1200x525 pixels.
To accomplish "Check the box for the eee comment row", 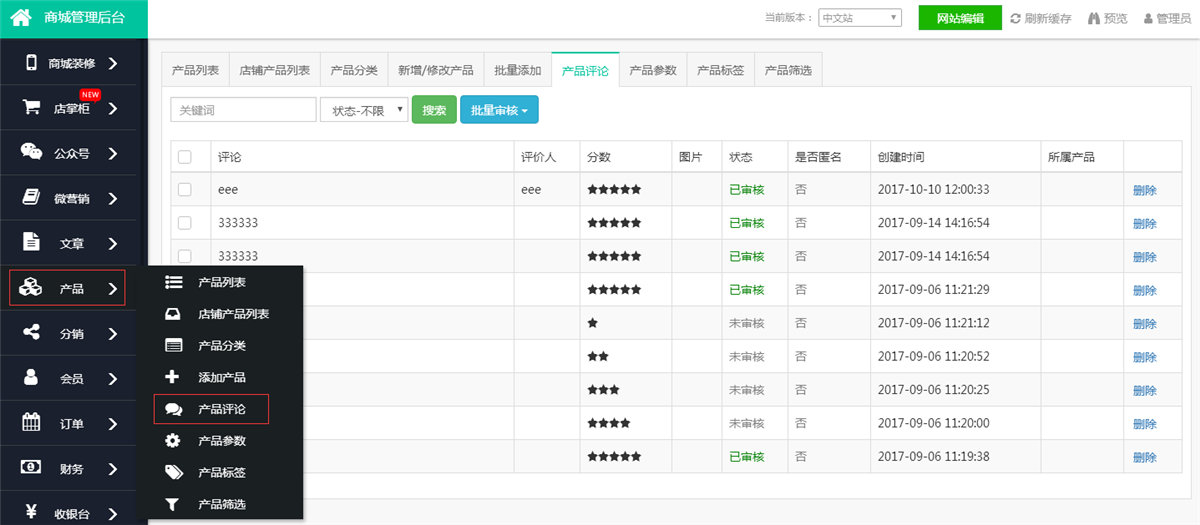I will 184,189.
